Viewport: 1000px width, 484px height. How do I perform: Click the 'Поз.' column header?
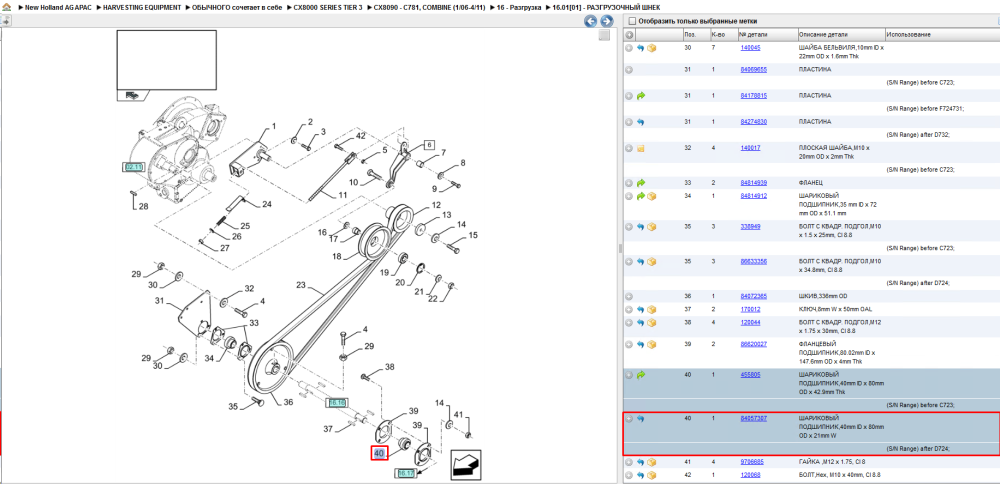[x=696, y=34]
